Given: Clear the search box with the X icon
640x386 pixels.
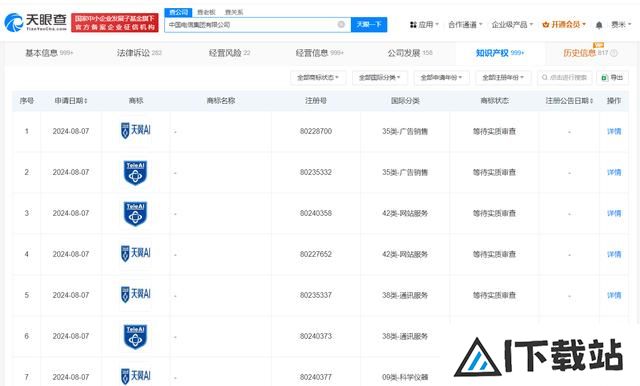Looking at the screenshot, I should pyautogui.click(x=341, y=24).
